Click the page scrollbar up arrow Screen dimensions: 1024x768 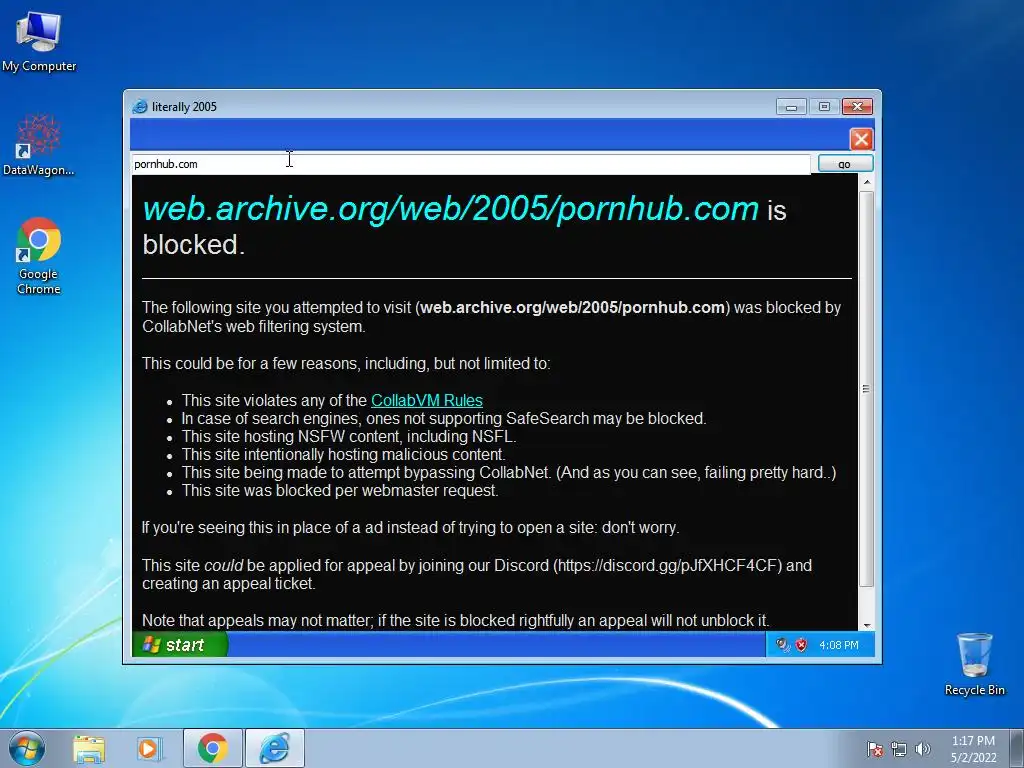pyautogui.click(x=867, y=182)
